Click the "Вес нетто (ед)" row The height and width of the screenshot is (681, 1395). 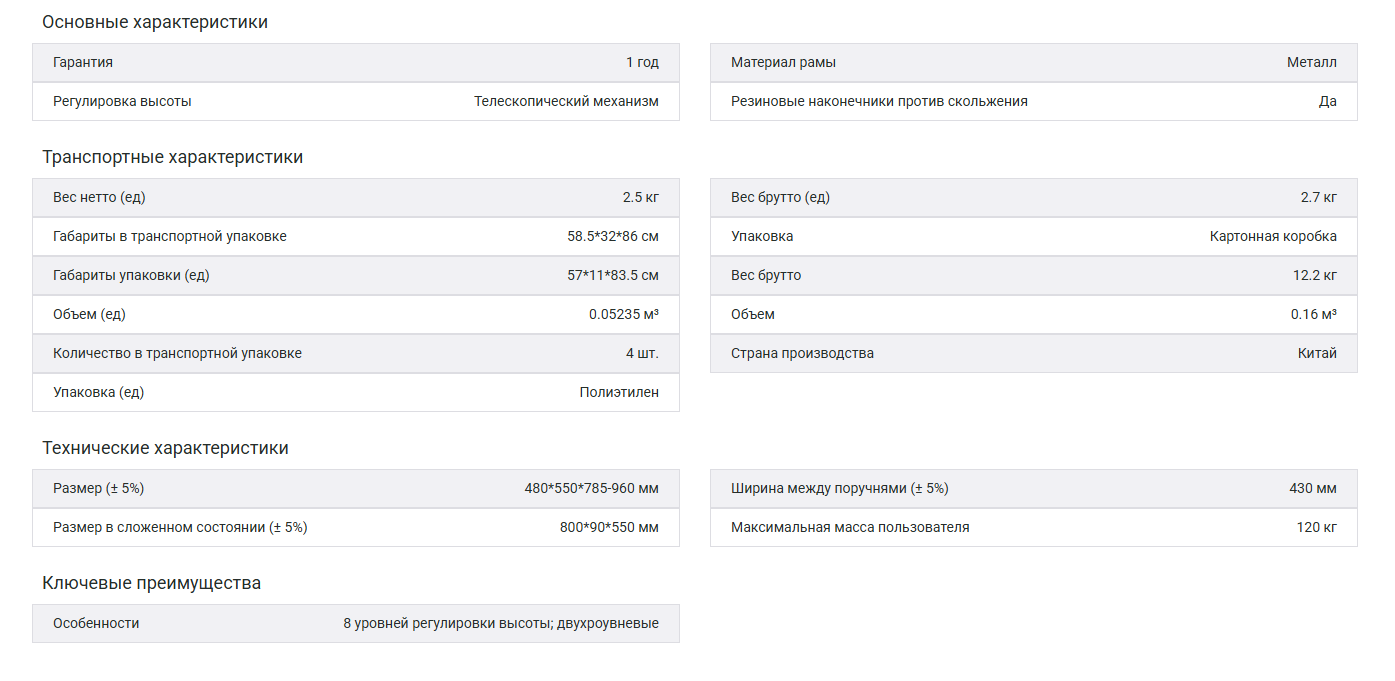click(99, 197)
